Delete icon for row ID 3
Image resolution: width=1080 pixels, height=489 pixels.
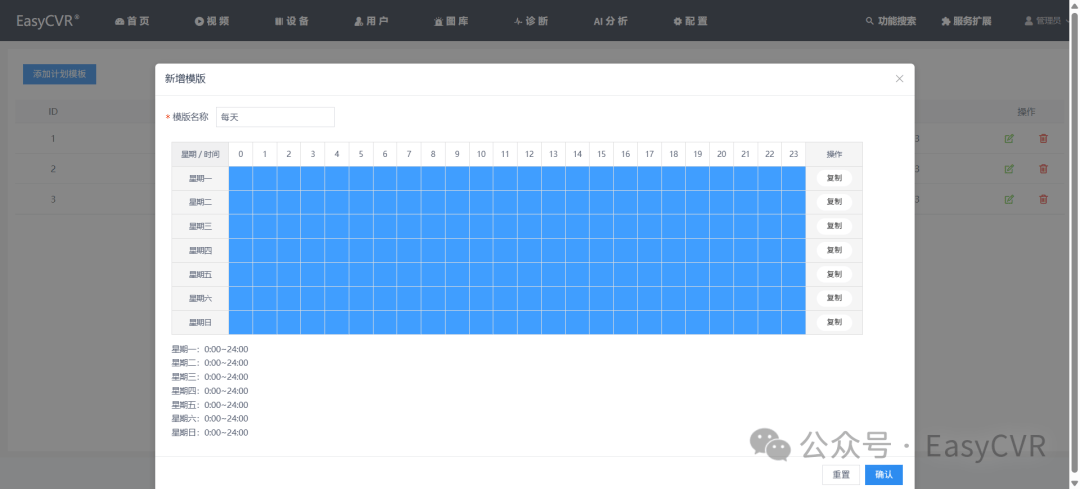coord(1043,199)
